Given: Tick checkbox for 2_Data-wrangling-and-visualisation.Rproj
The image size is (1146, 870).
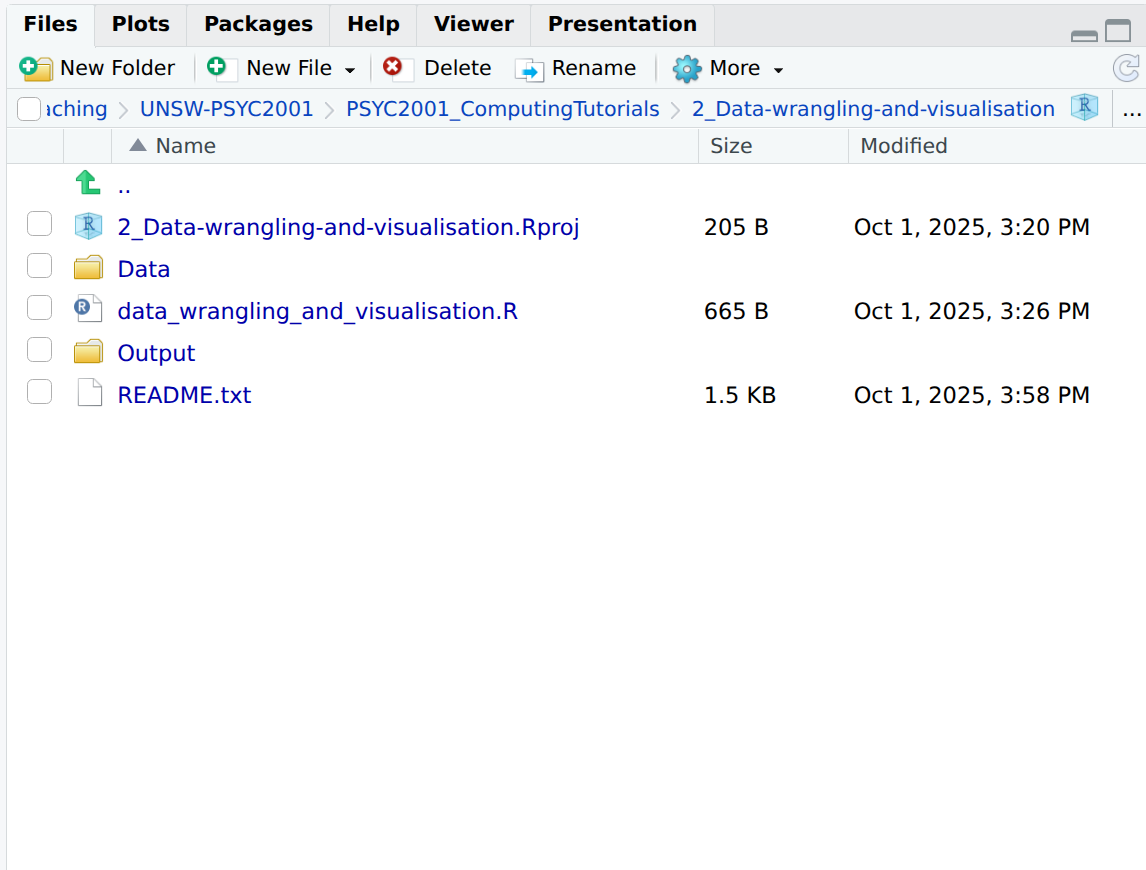Looking at the screenshot, I should [39, 225].
